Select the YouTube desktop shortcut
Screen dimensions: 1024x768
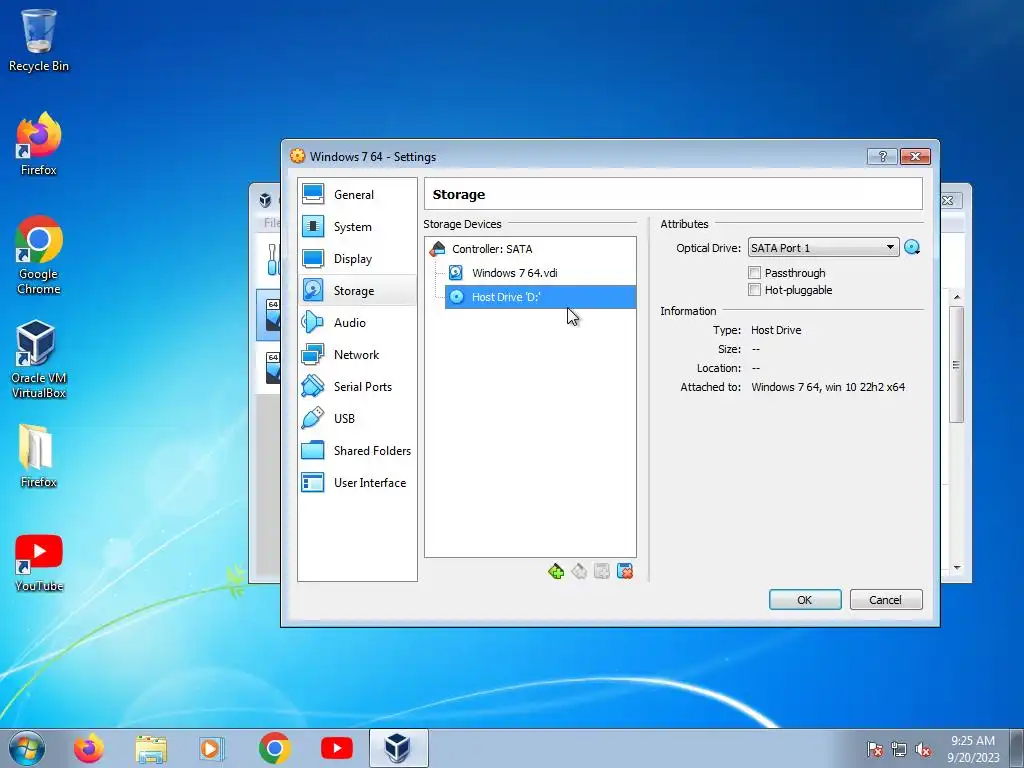pyautogui.click(x=39, y=563)
